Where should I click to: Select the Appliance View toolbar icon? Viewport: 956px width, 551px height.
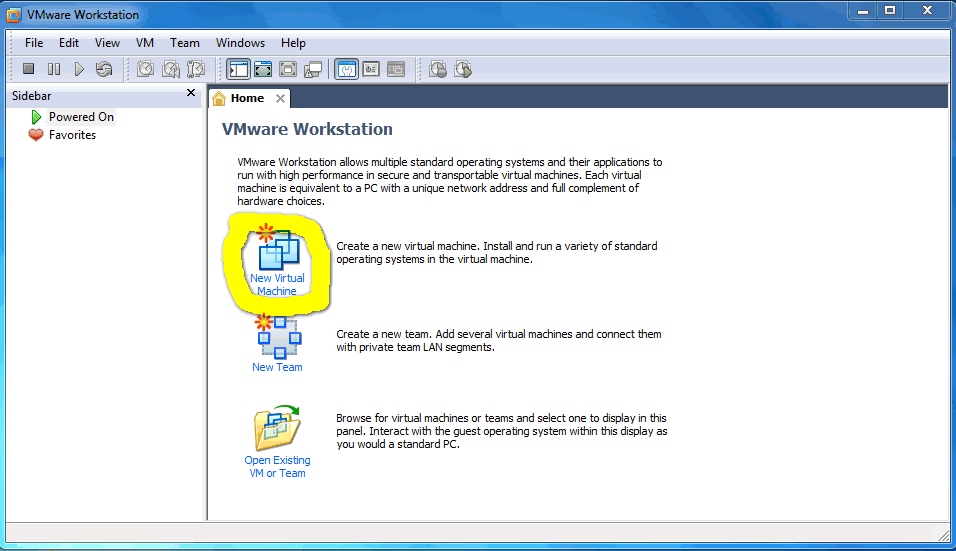pyautogui.click(x=371, y=69)
